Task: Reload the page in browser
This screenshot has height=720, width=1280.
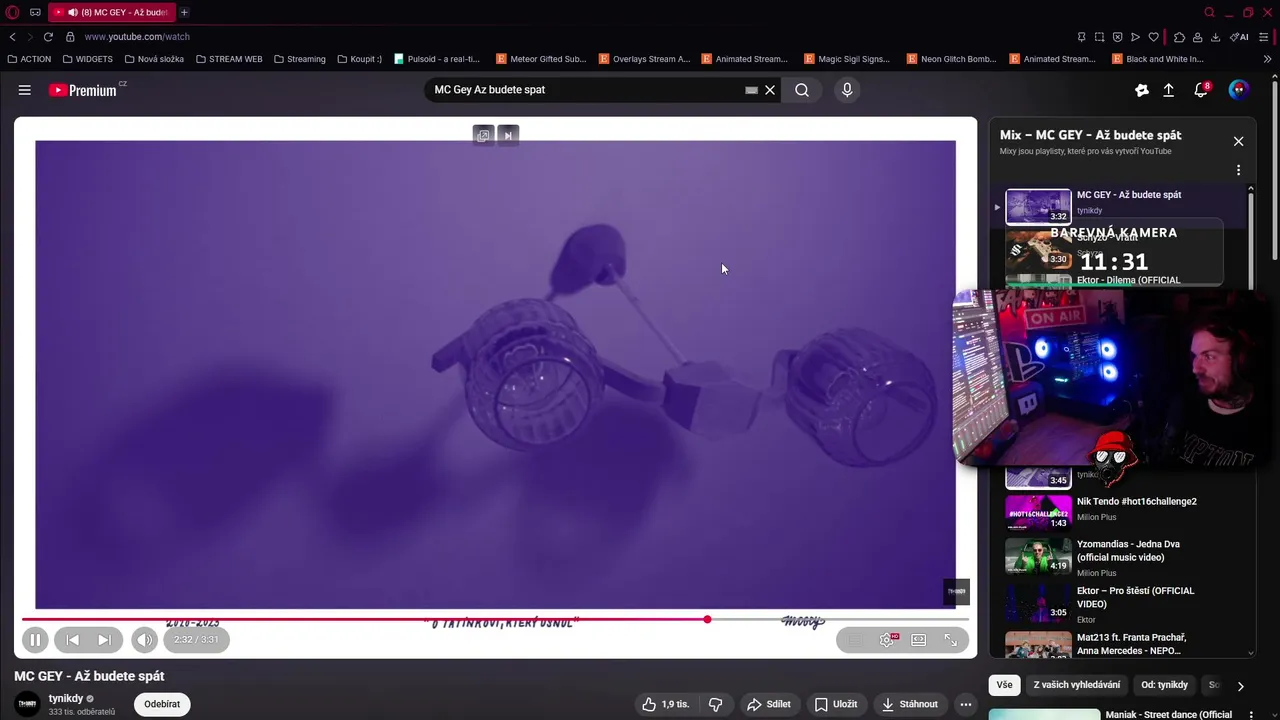Action: click(47, 37)
